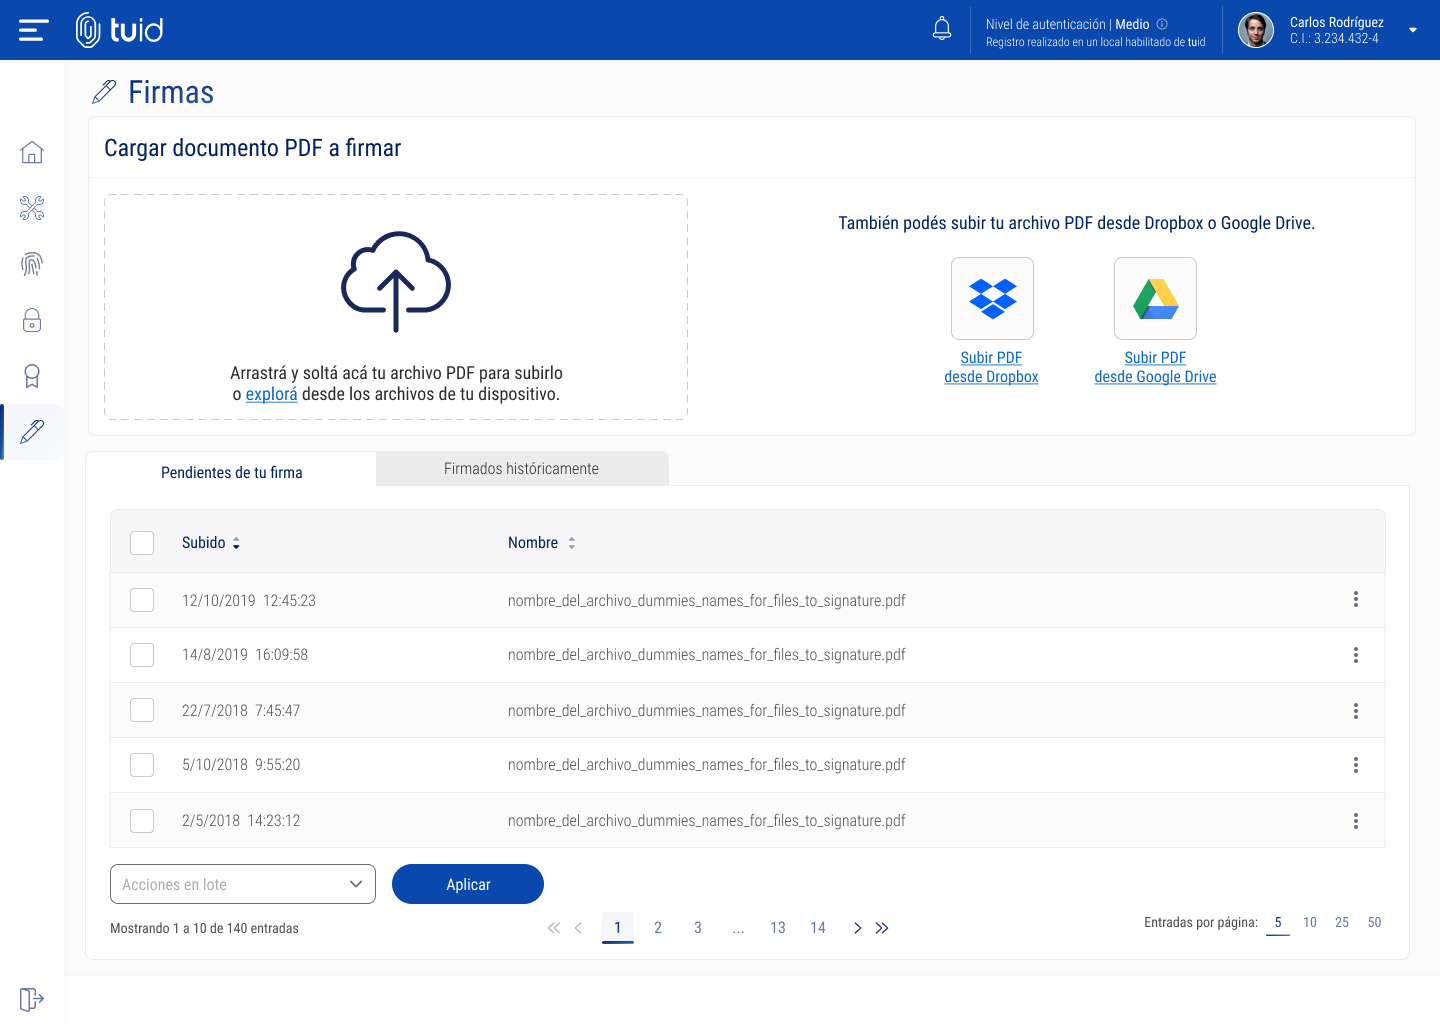Check the row dated 2/5/2018 14:23:12
1440x1024 pixels.
[x=142, y=821]
